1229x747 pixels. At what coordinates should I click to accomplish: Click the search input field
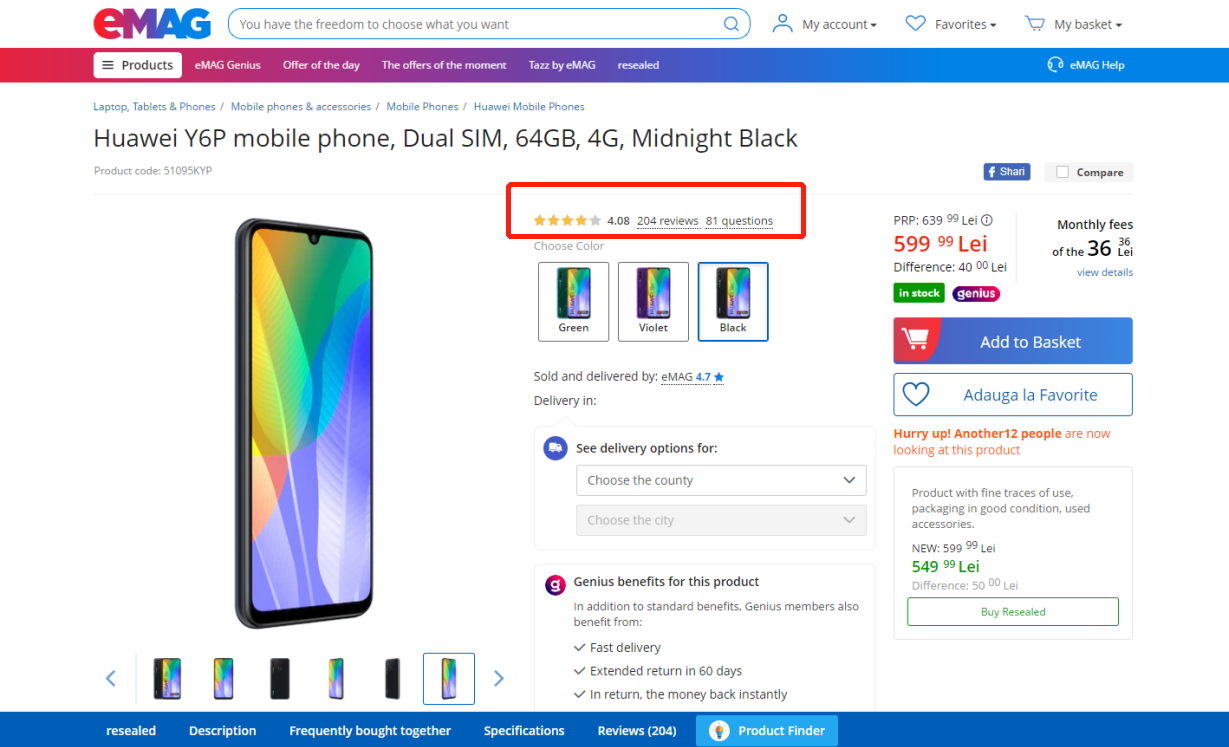478,24
